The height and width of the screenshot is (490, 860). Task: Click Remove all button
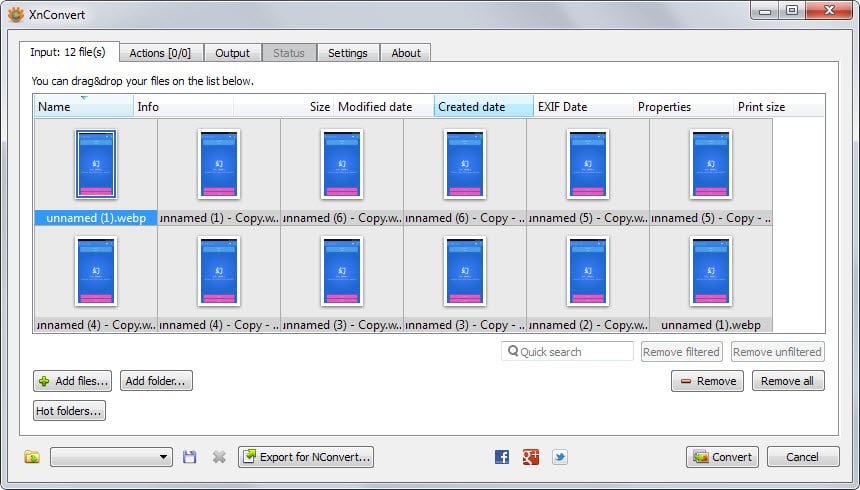[787, 381]
